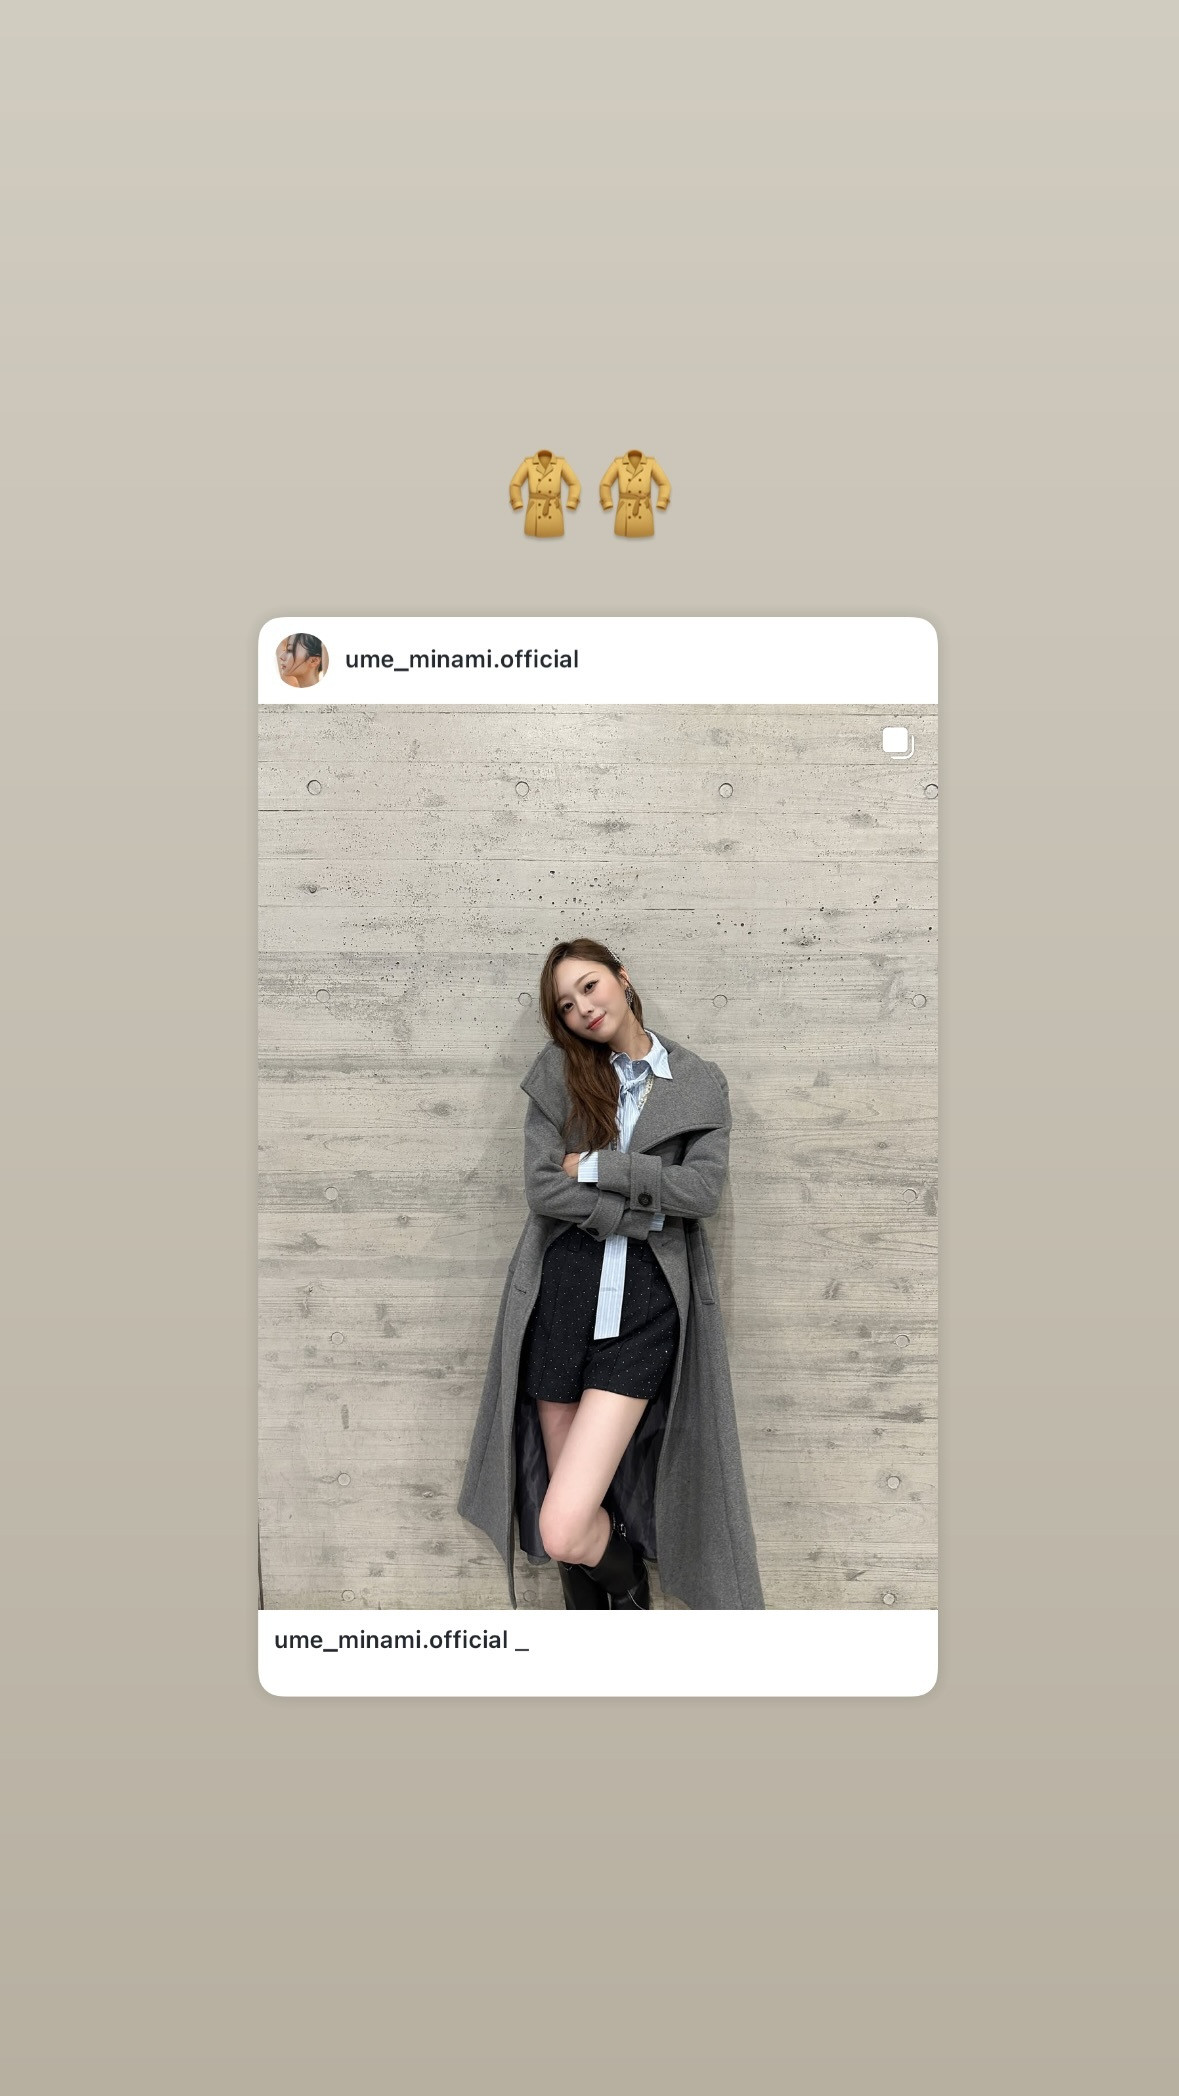Tap the white caption footer of the post card
The height and width of the screenshot is (2096, 1179).
598,1652
